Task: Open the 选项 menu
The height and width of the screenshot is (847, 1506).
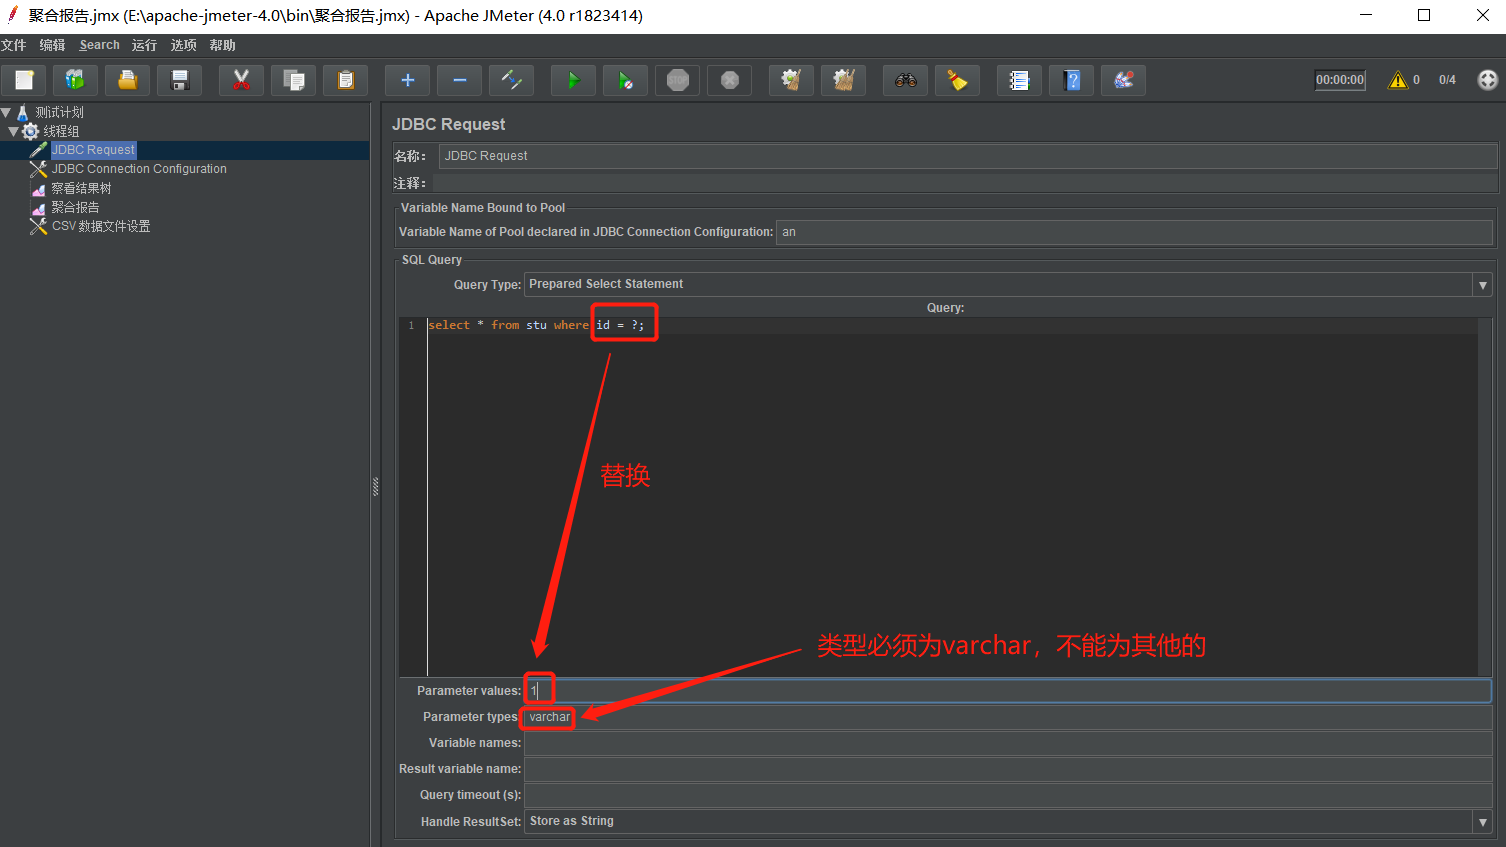Action: coord(183,45)
